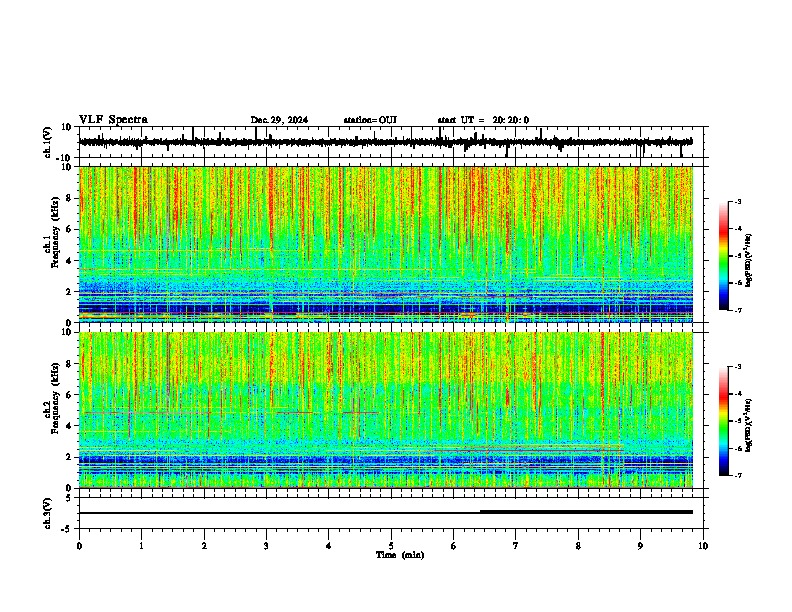The image size is (792, 612).
Task: Click the "3" tick on the time axis
Action: click(266, 546)
